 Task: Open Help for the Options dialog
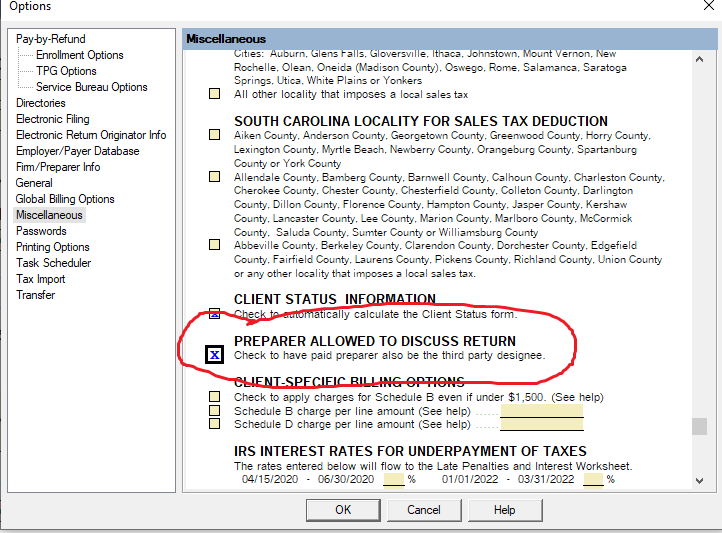point(505,510)
